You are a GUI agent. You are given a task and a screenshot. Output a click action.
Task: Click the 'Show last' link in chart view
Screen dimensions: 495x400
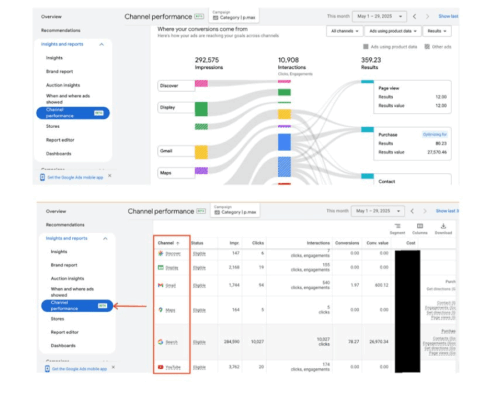click(448, 16)
